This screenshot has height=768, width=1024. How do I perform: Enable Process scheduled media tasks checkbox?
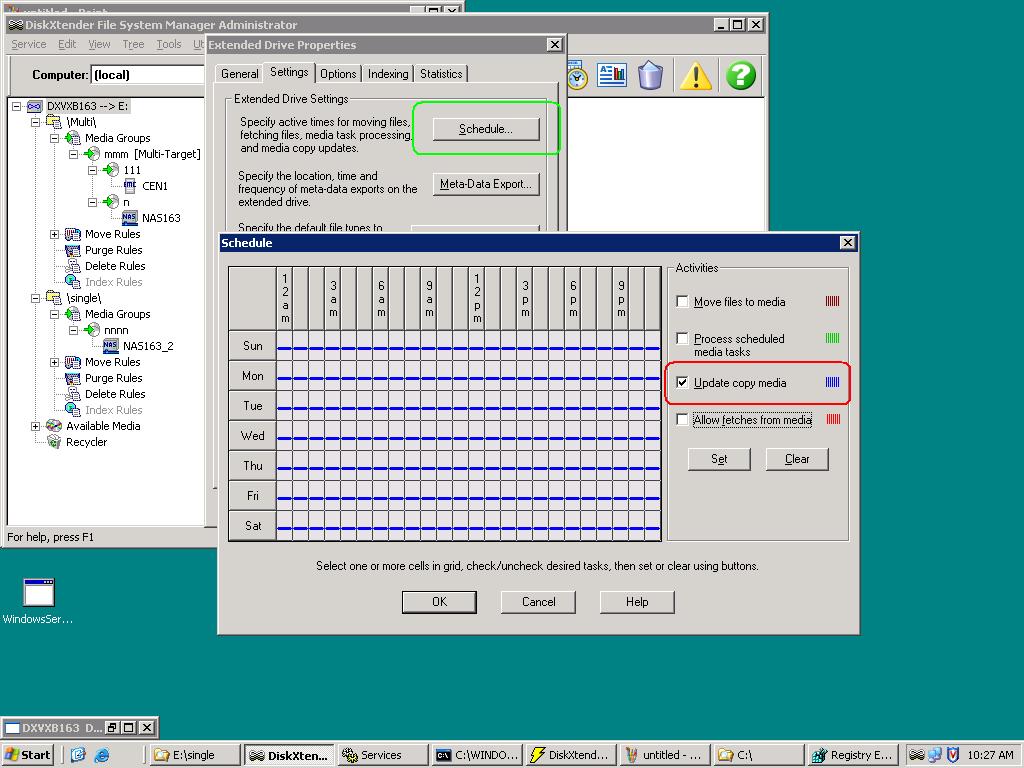coord(682,338)
